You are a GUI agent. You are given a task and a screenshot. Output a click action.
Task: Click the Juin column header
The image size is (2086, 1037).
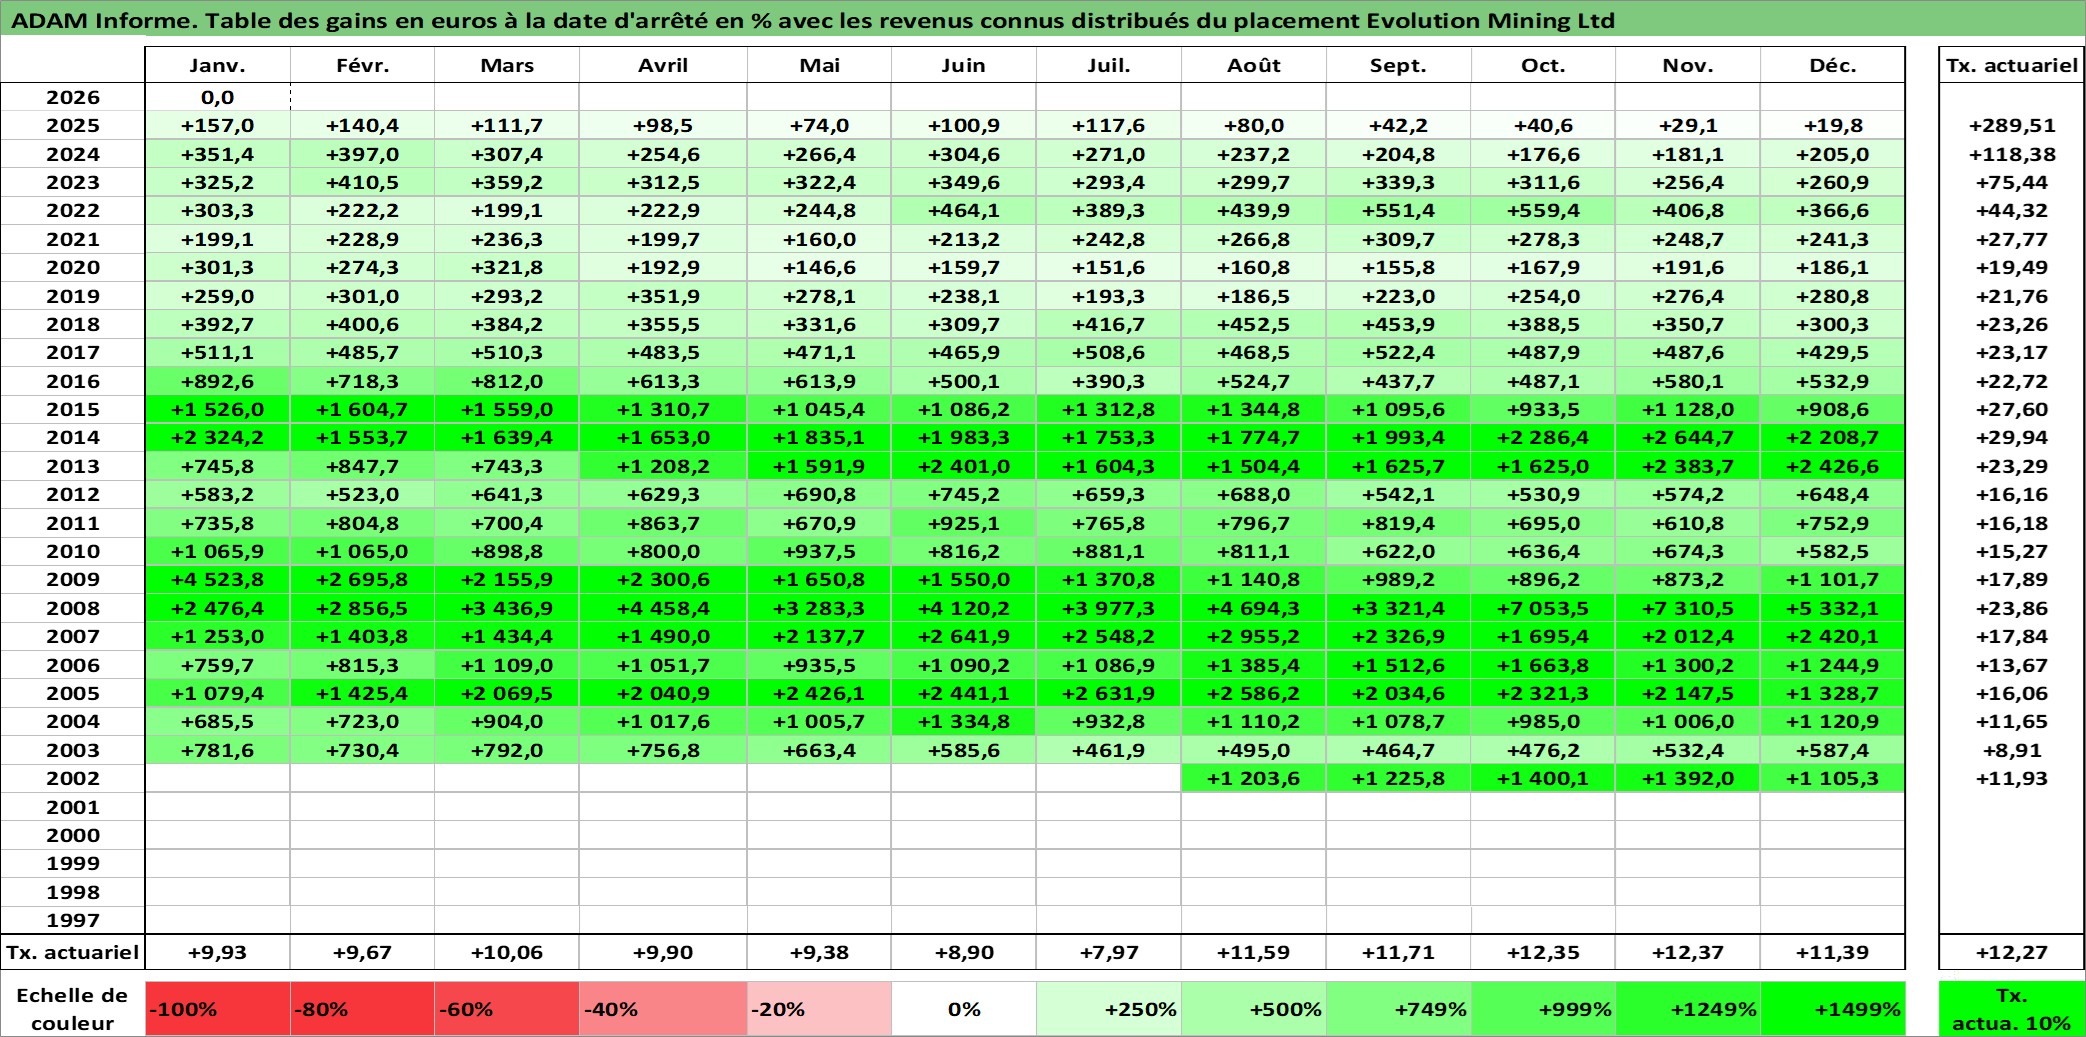964,65
